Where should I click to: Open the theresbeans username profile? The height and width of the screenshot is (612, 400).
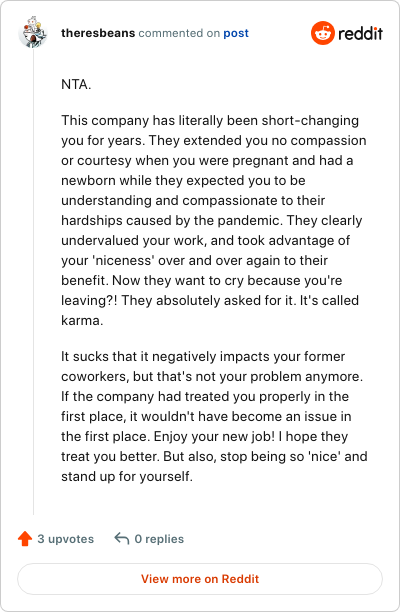point(98,33)
